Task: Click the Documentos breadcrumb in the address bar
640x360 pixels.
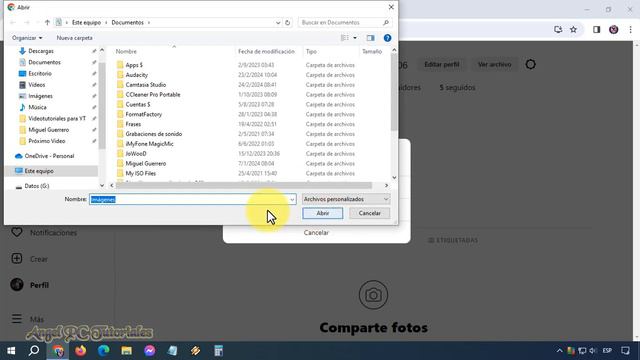Action: [x=127, y=22]
